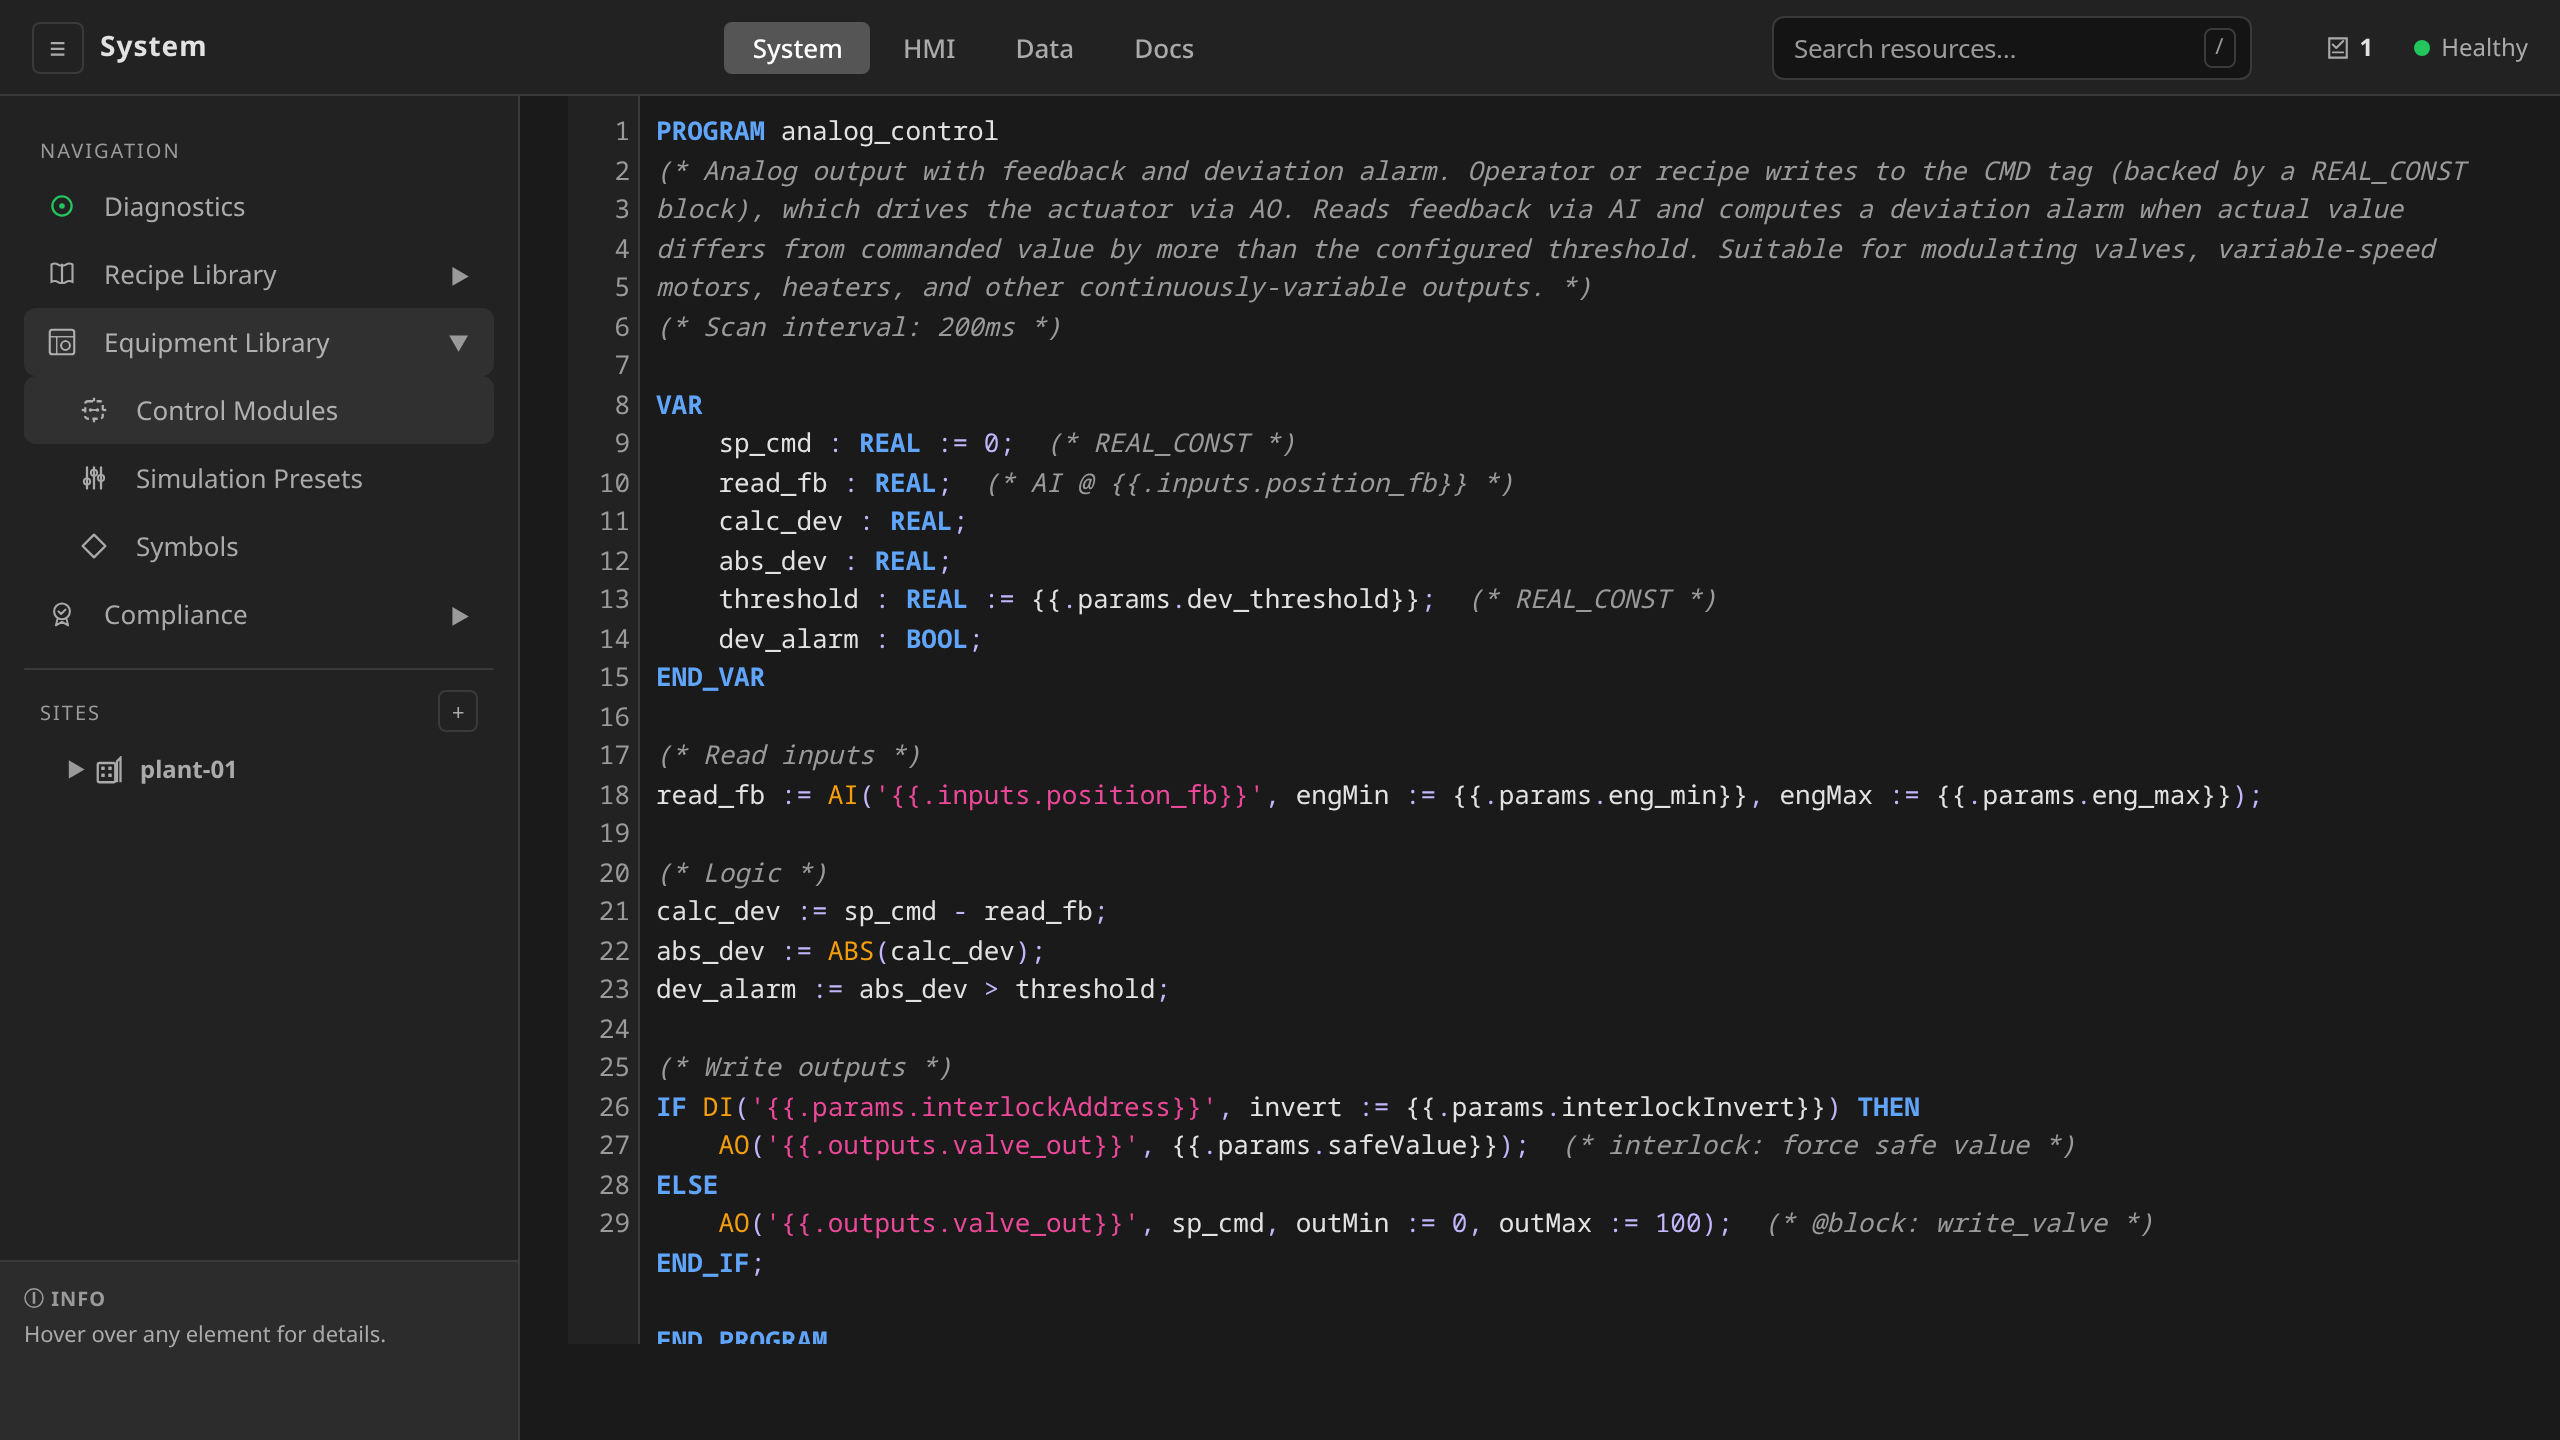Click the NAVIGATION section header

pyautogui.click(x=109, y=151)
